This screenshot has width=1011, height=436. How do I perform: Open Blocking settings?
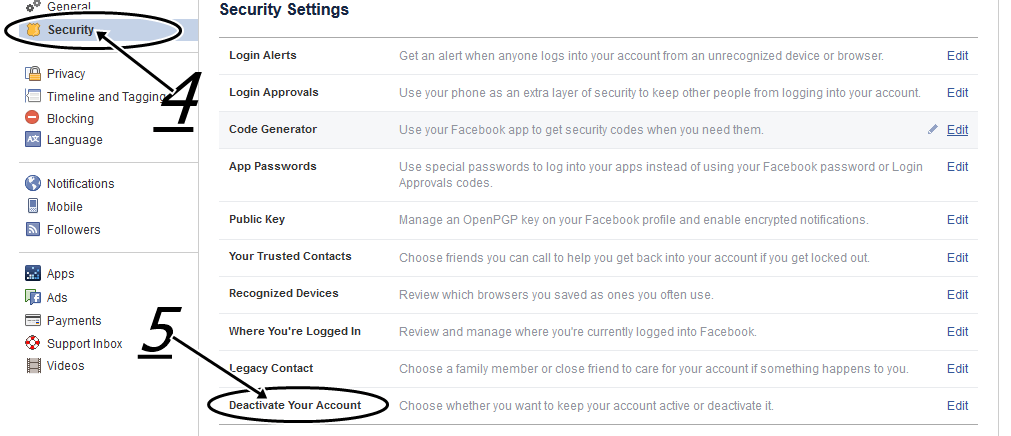coord(70,119)
